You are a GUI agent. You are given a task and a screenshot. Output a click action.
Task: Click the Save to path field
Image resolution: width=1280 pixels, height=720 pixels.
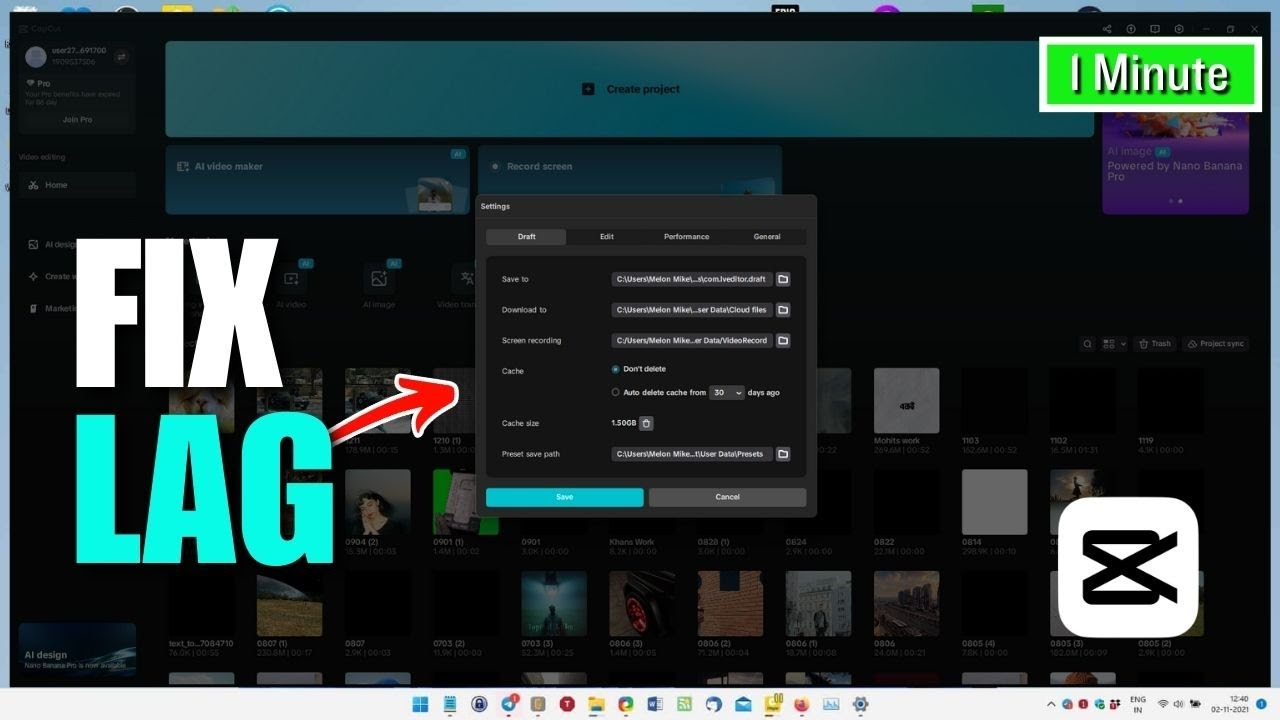click(692, 279)
